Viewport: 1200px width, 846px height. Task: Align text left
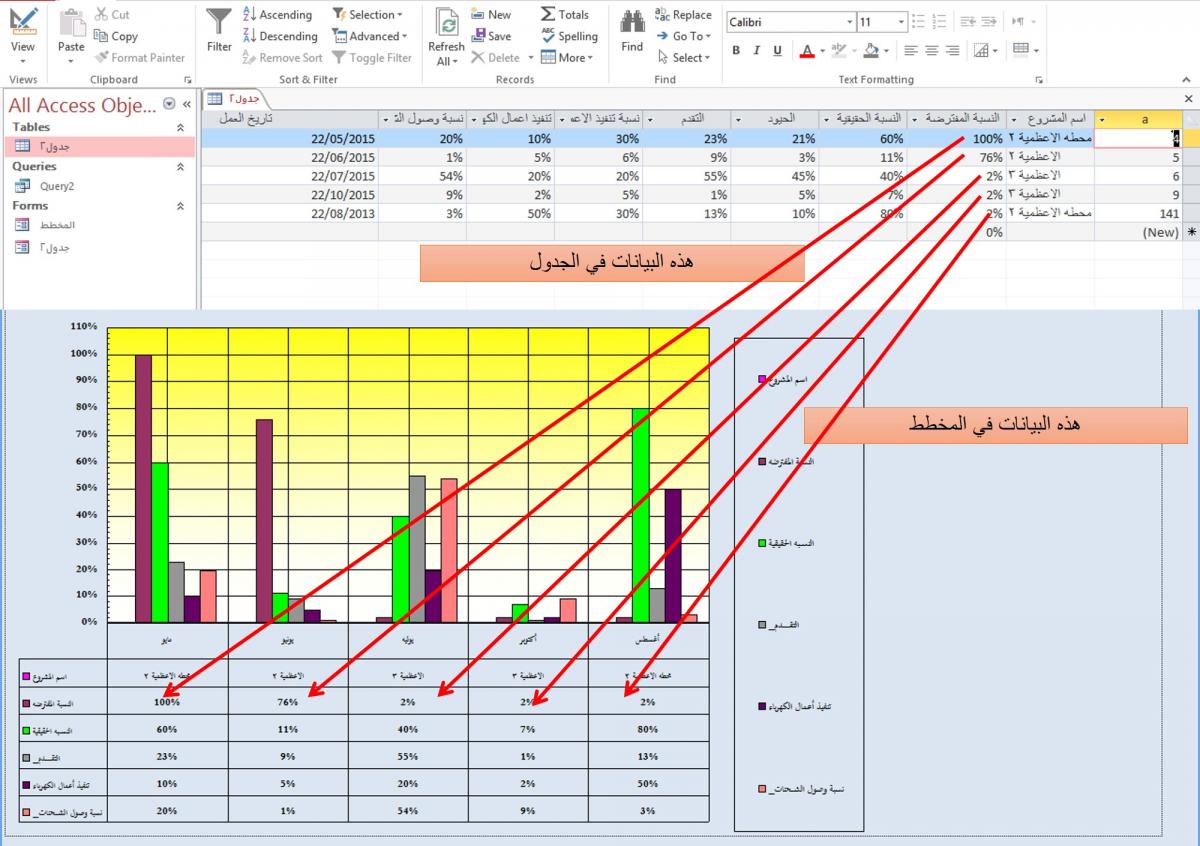[910, 50]
